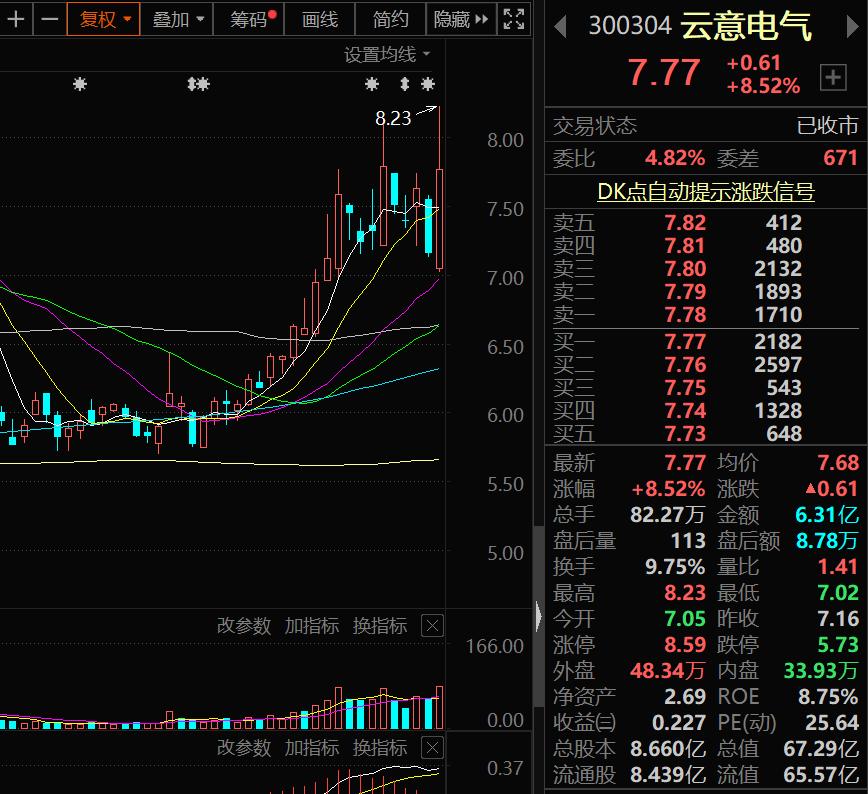Open the 叠加 overlay dropdown
This screenshot has height=794, width=868.
[x=170, y=19]
